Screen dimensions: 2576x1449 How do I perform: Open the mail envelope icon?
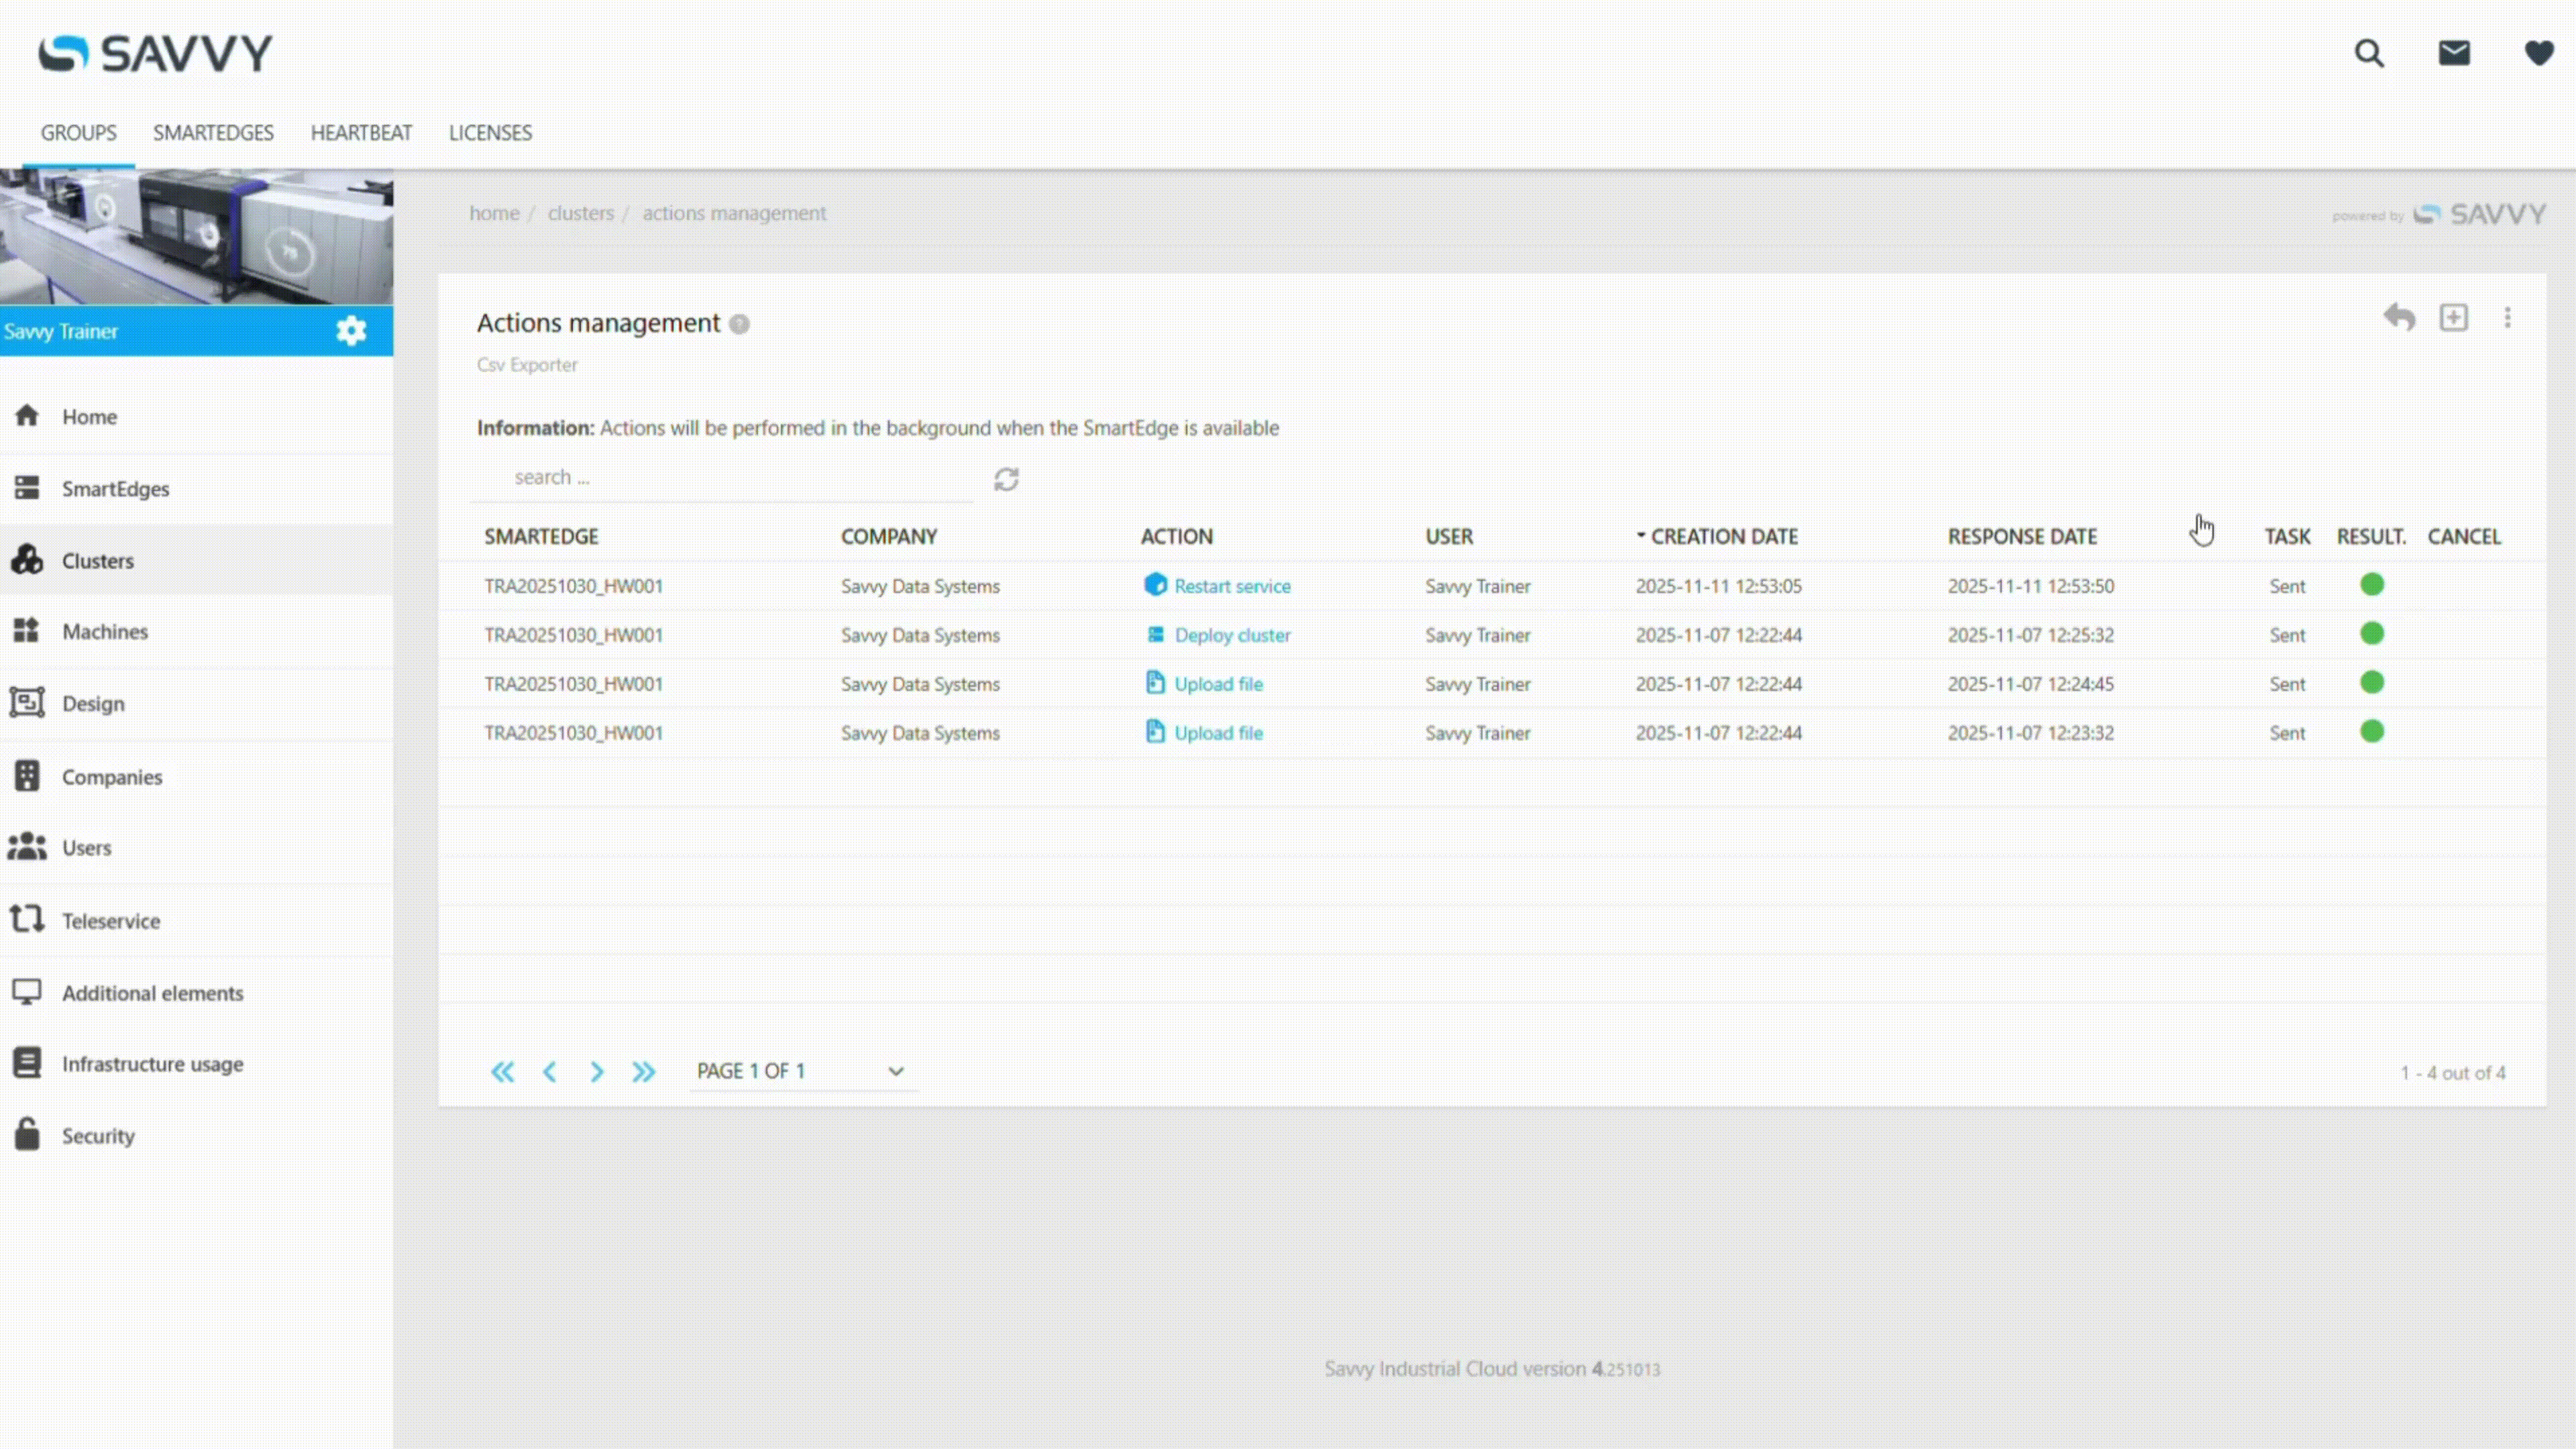[2454, 53]
